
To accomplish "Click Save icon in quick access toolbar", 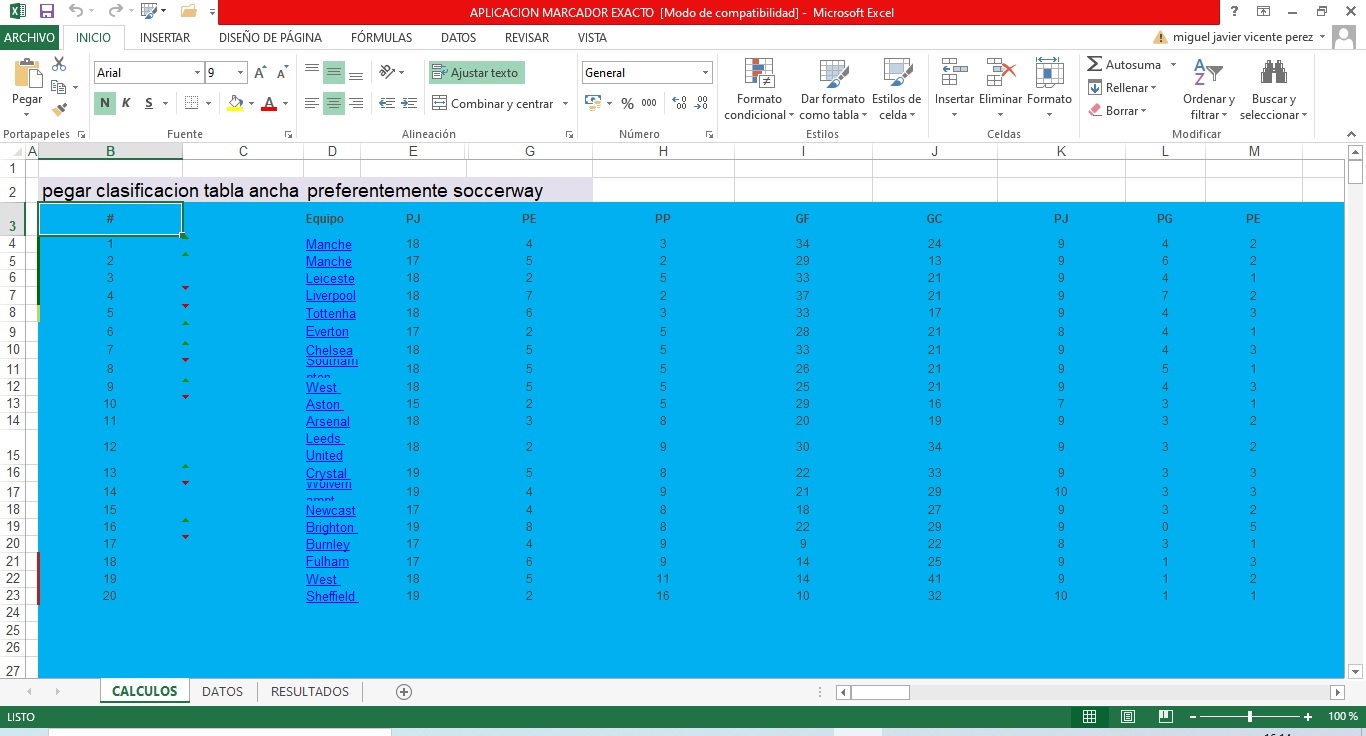I will [46, 12].
